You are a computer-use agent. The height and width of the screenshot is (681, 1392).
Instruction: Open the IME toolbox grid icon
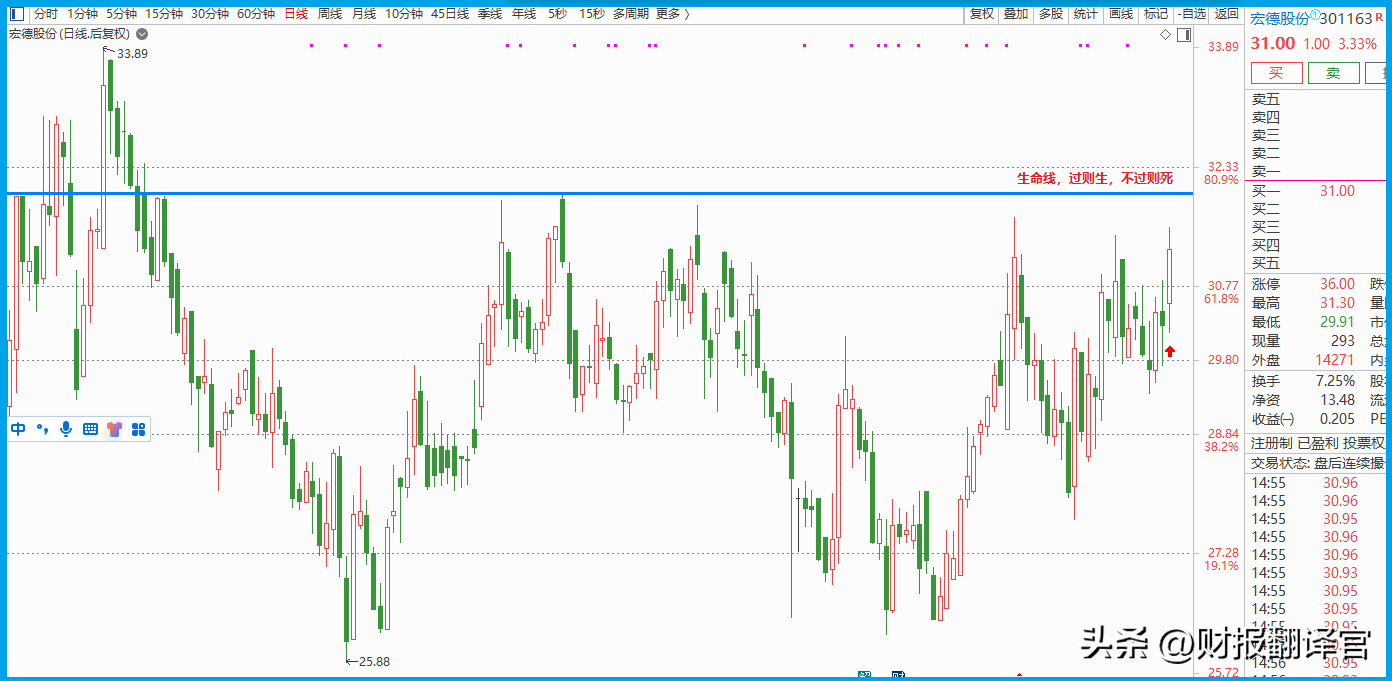pos(138,429)
